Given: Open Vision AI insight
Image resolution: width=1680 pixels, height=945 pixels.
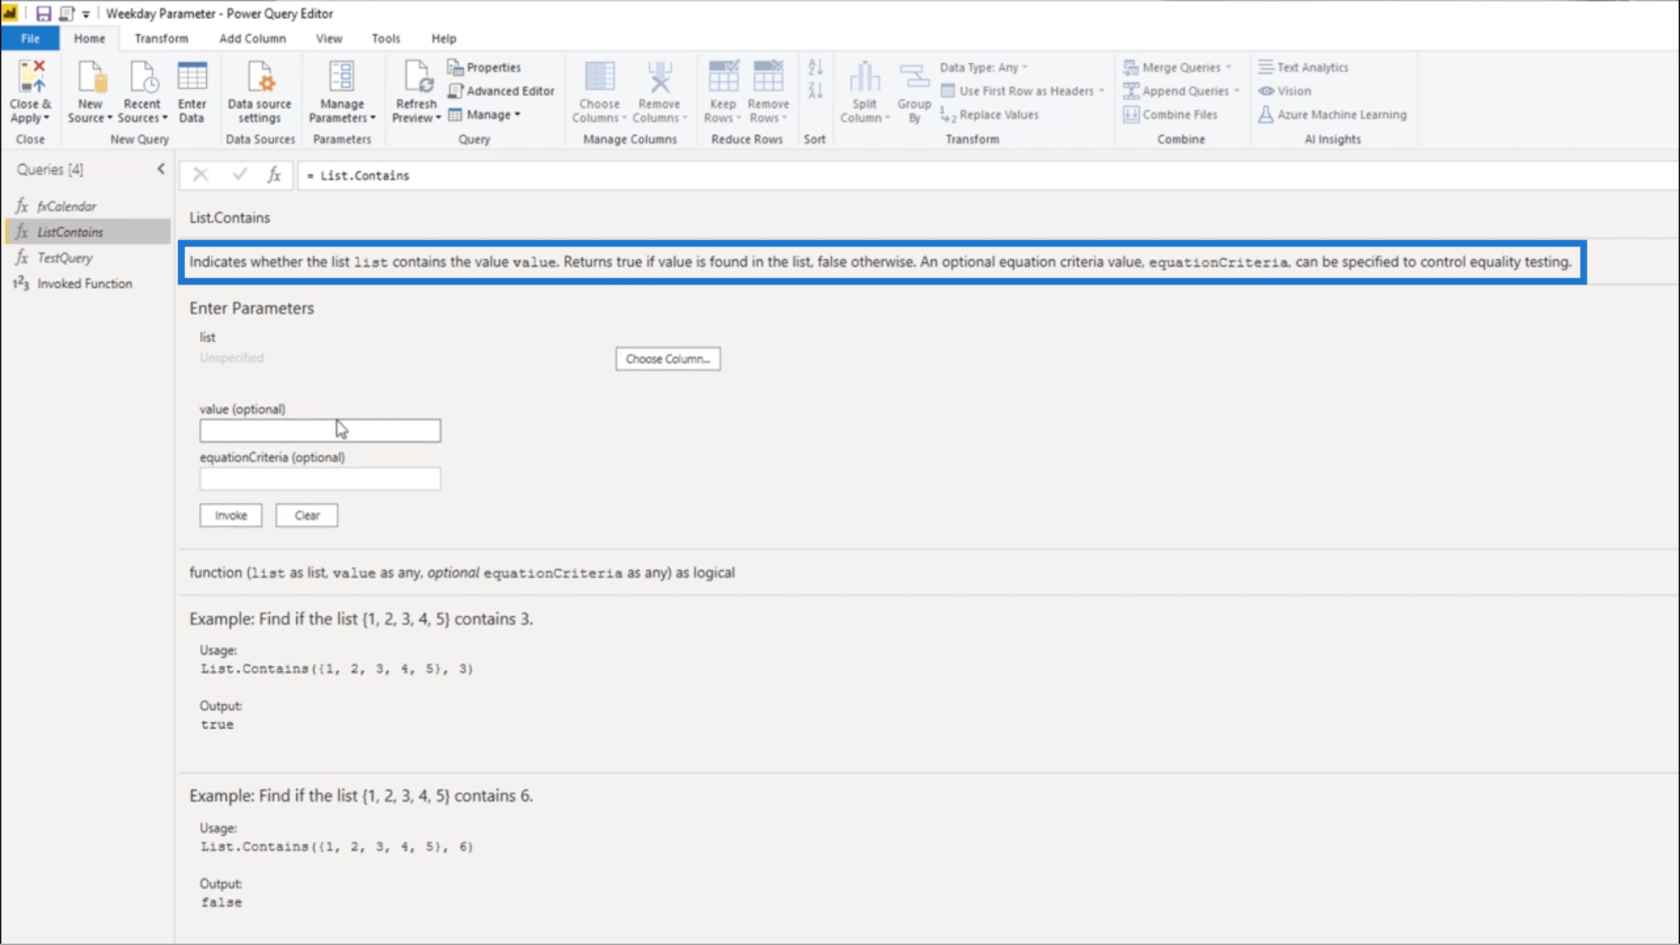Looking at the screenshot, I should [x=1285, y=91].
